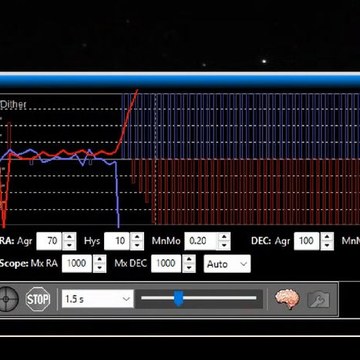Viewport: 360px width, 360px height.
Task: Increase the RA MnMo value
Action: pos(223,237)
